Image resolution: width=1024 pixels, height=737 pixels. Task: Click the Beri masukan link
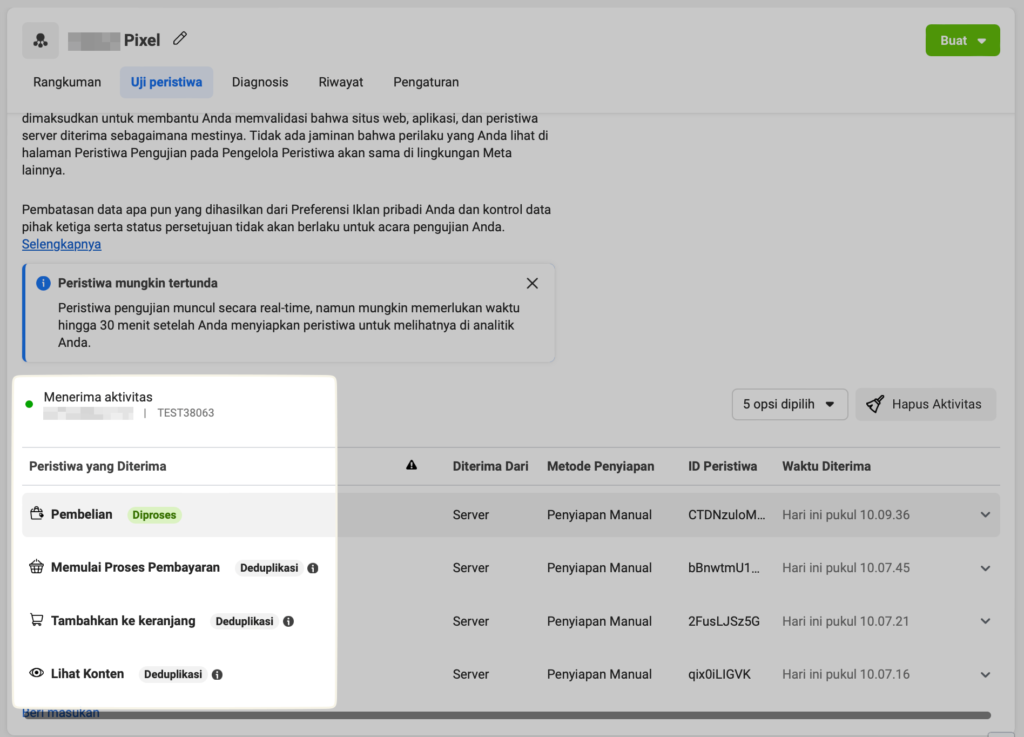pyautogui.click(x=61, y=713)
